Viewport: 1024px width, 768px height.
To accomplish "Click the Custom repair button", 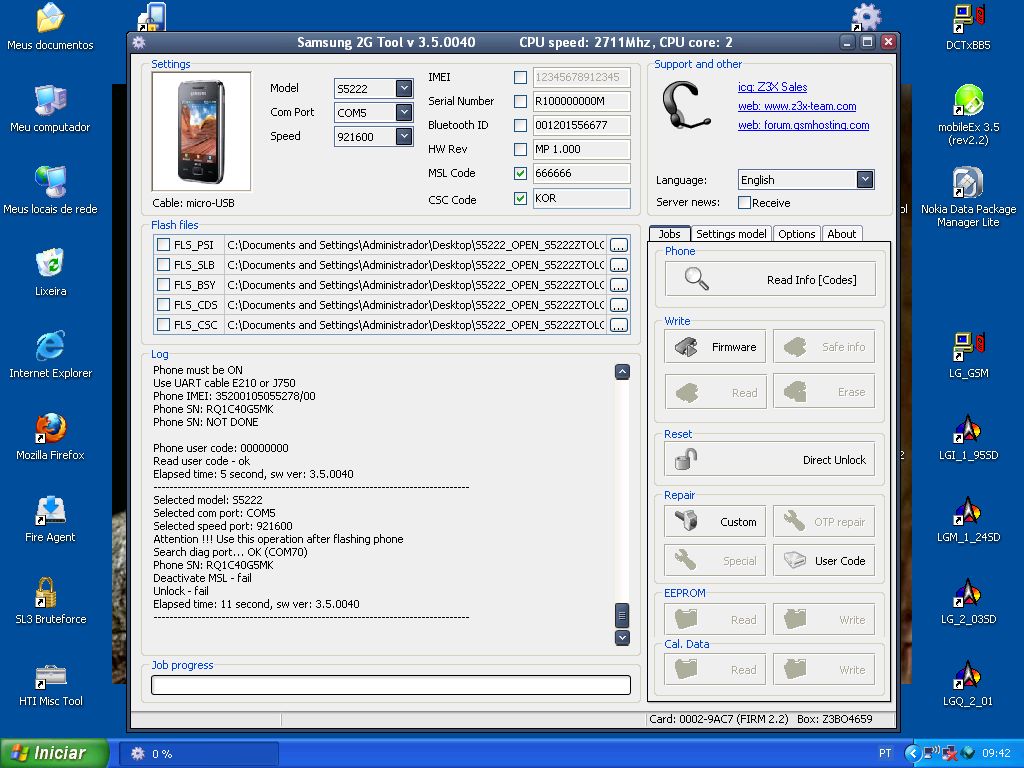I will [x=715, y=522].
